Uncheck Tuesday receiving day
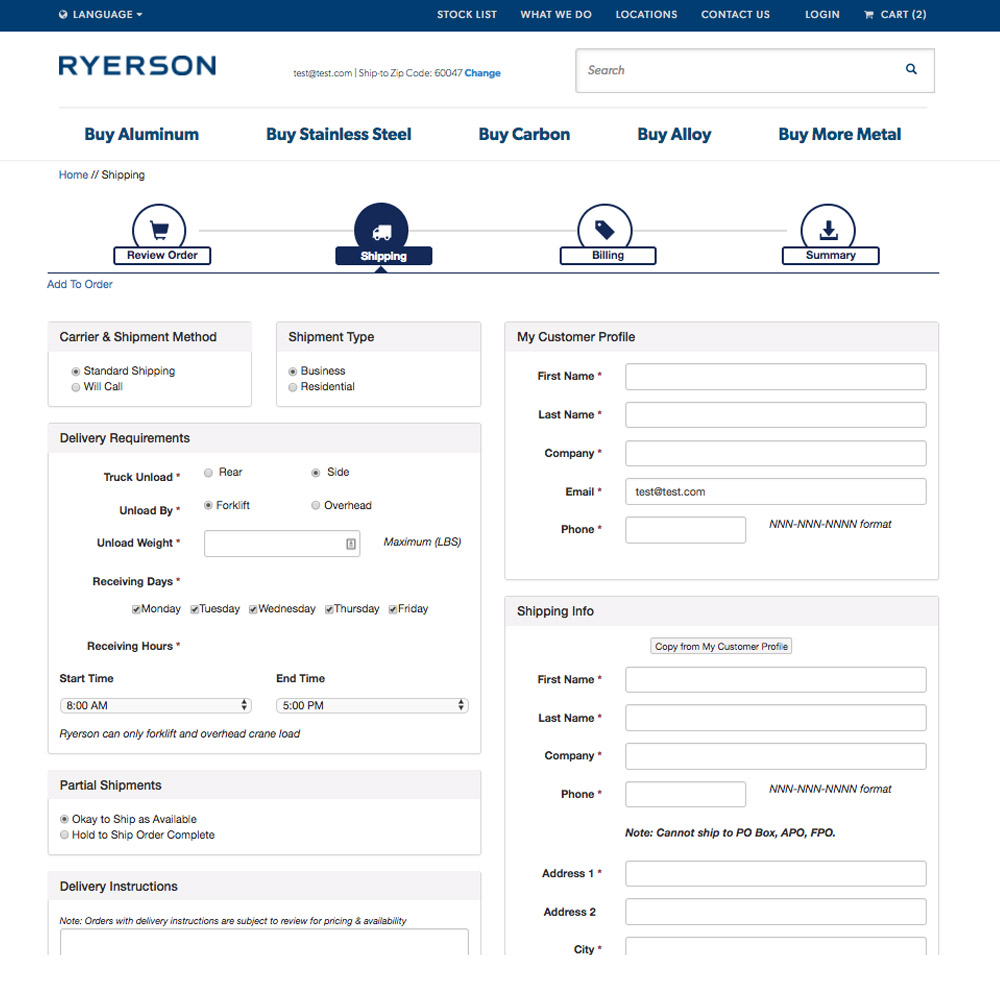 pyautogui.click(x=194, y=609)
